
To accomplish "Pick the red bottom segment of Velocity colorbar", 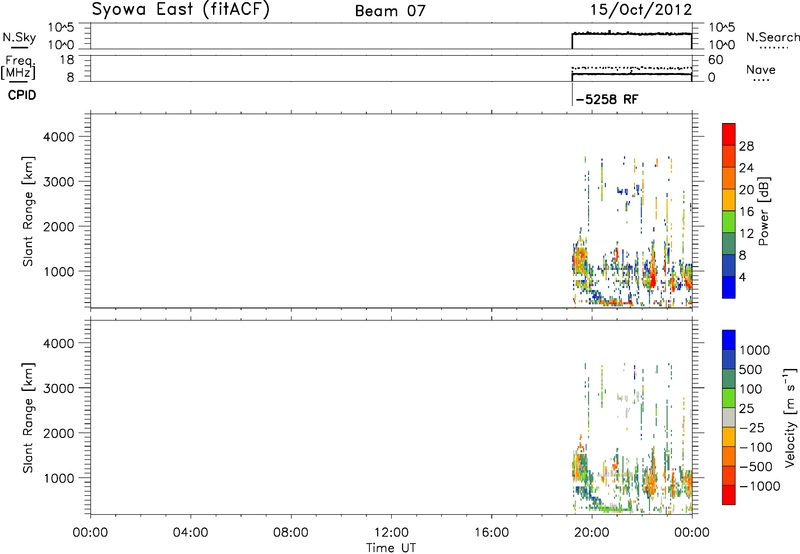I will point(729,495).
